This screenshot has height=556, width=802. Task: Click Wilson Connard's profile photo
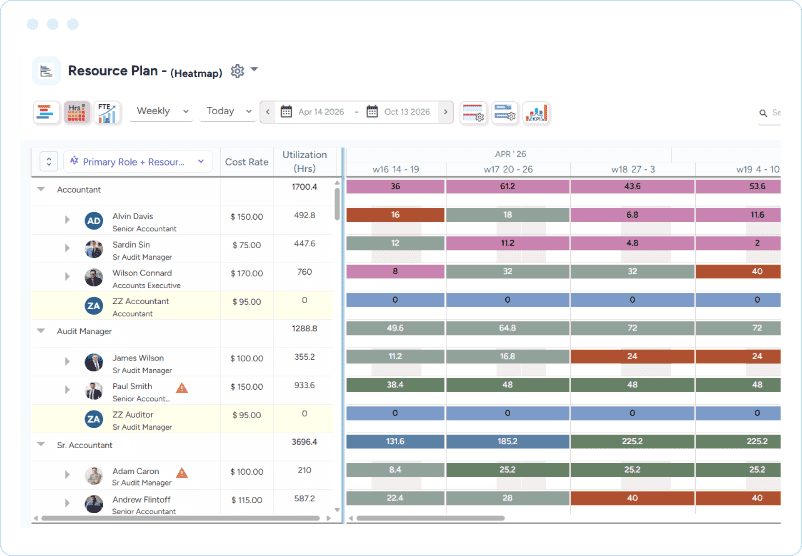click(x=94, y=277)
